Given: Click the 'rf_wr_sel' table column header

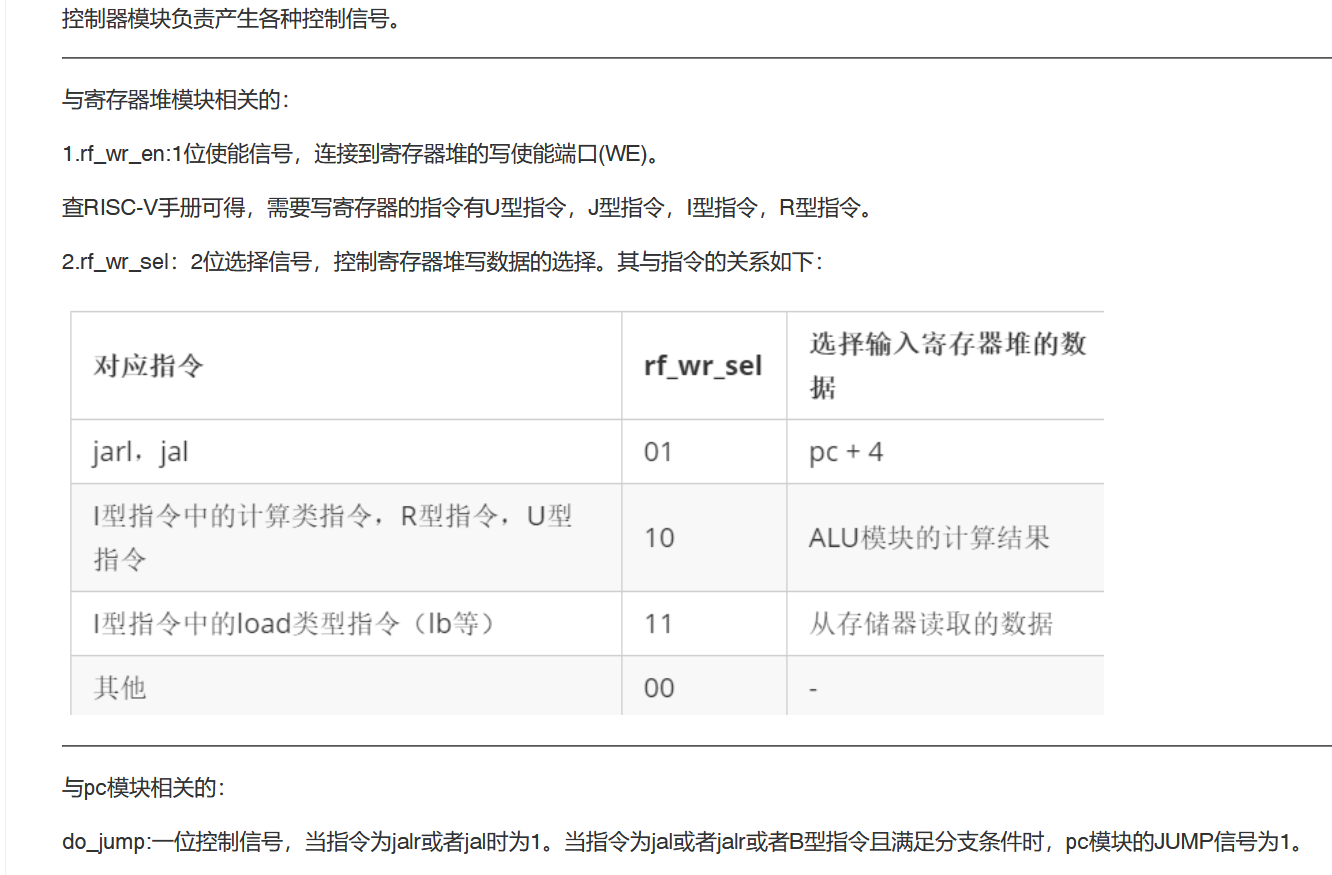Looking at the screenshot, I should (x=703, y=366).
